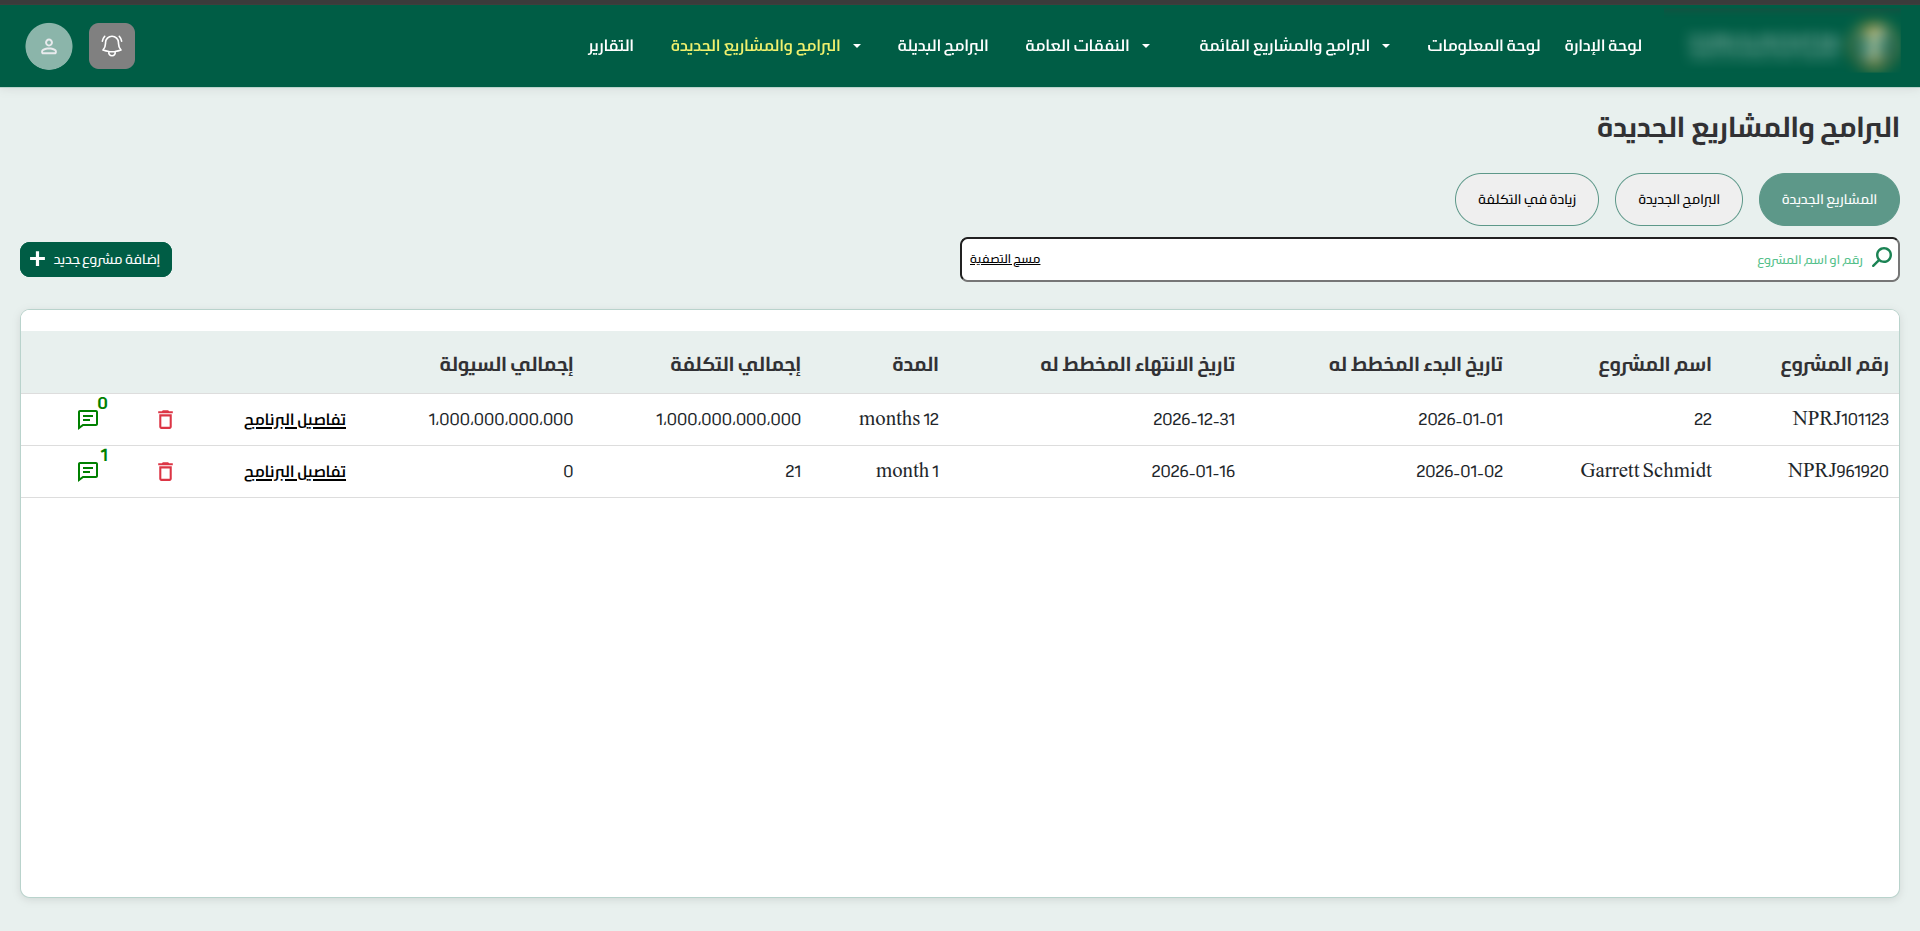Expand النفقات العامة dropdown menu
This screenshot has height=931, width=1920.
[1146, 46]
